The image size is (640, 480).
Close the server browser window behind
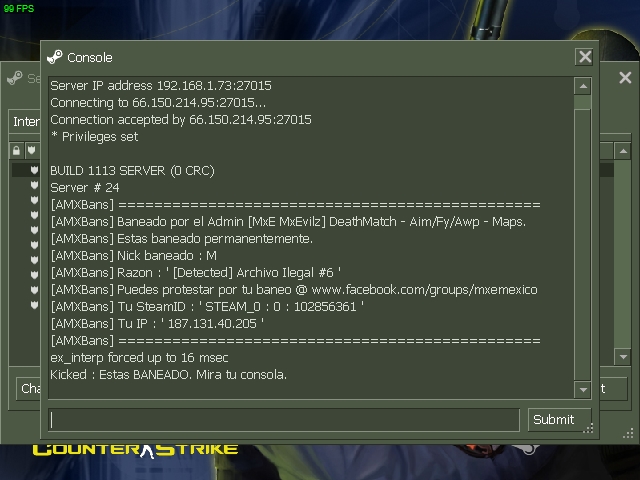625,78
